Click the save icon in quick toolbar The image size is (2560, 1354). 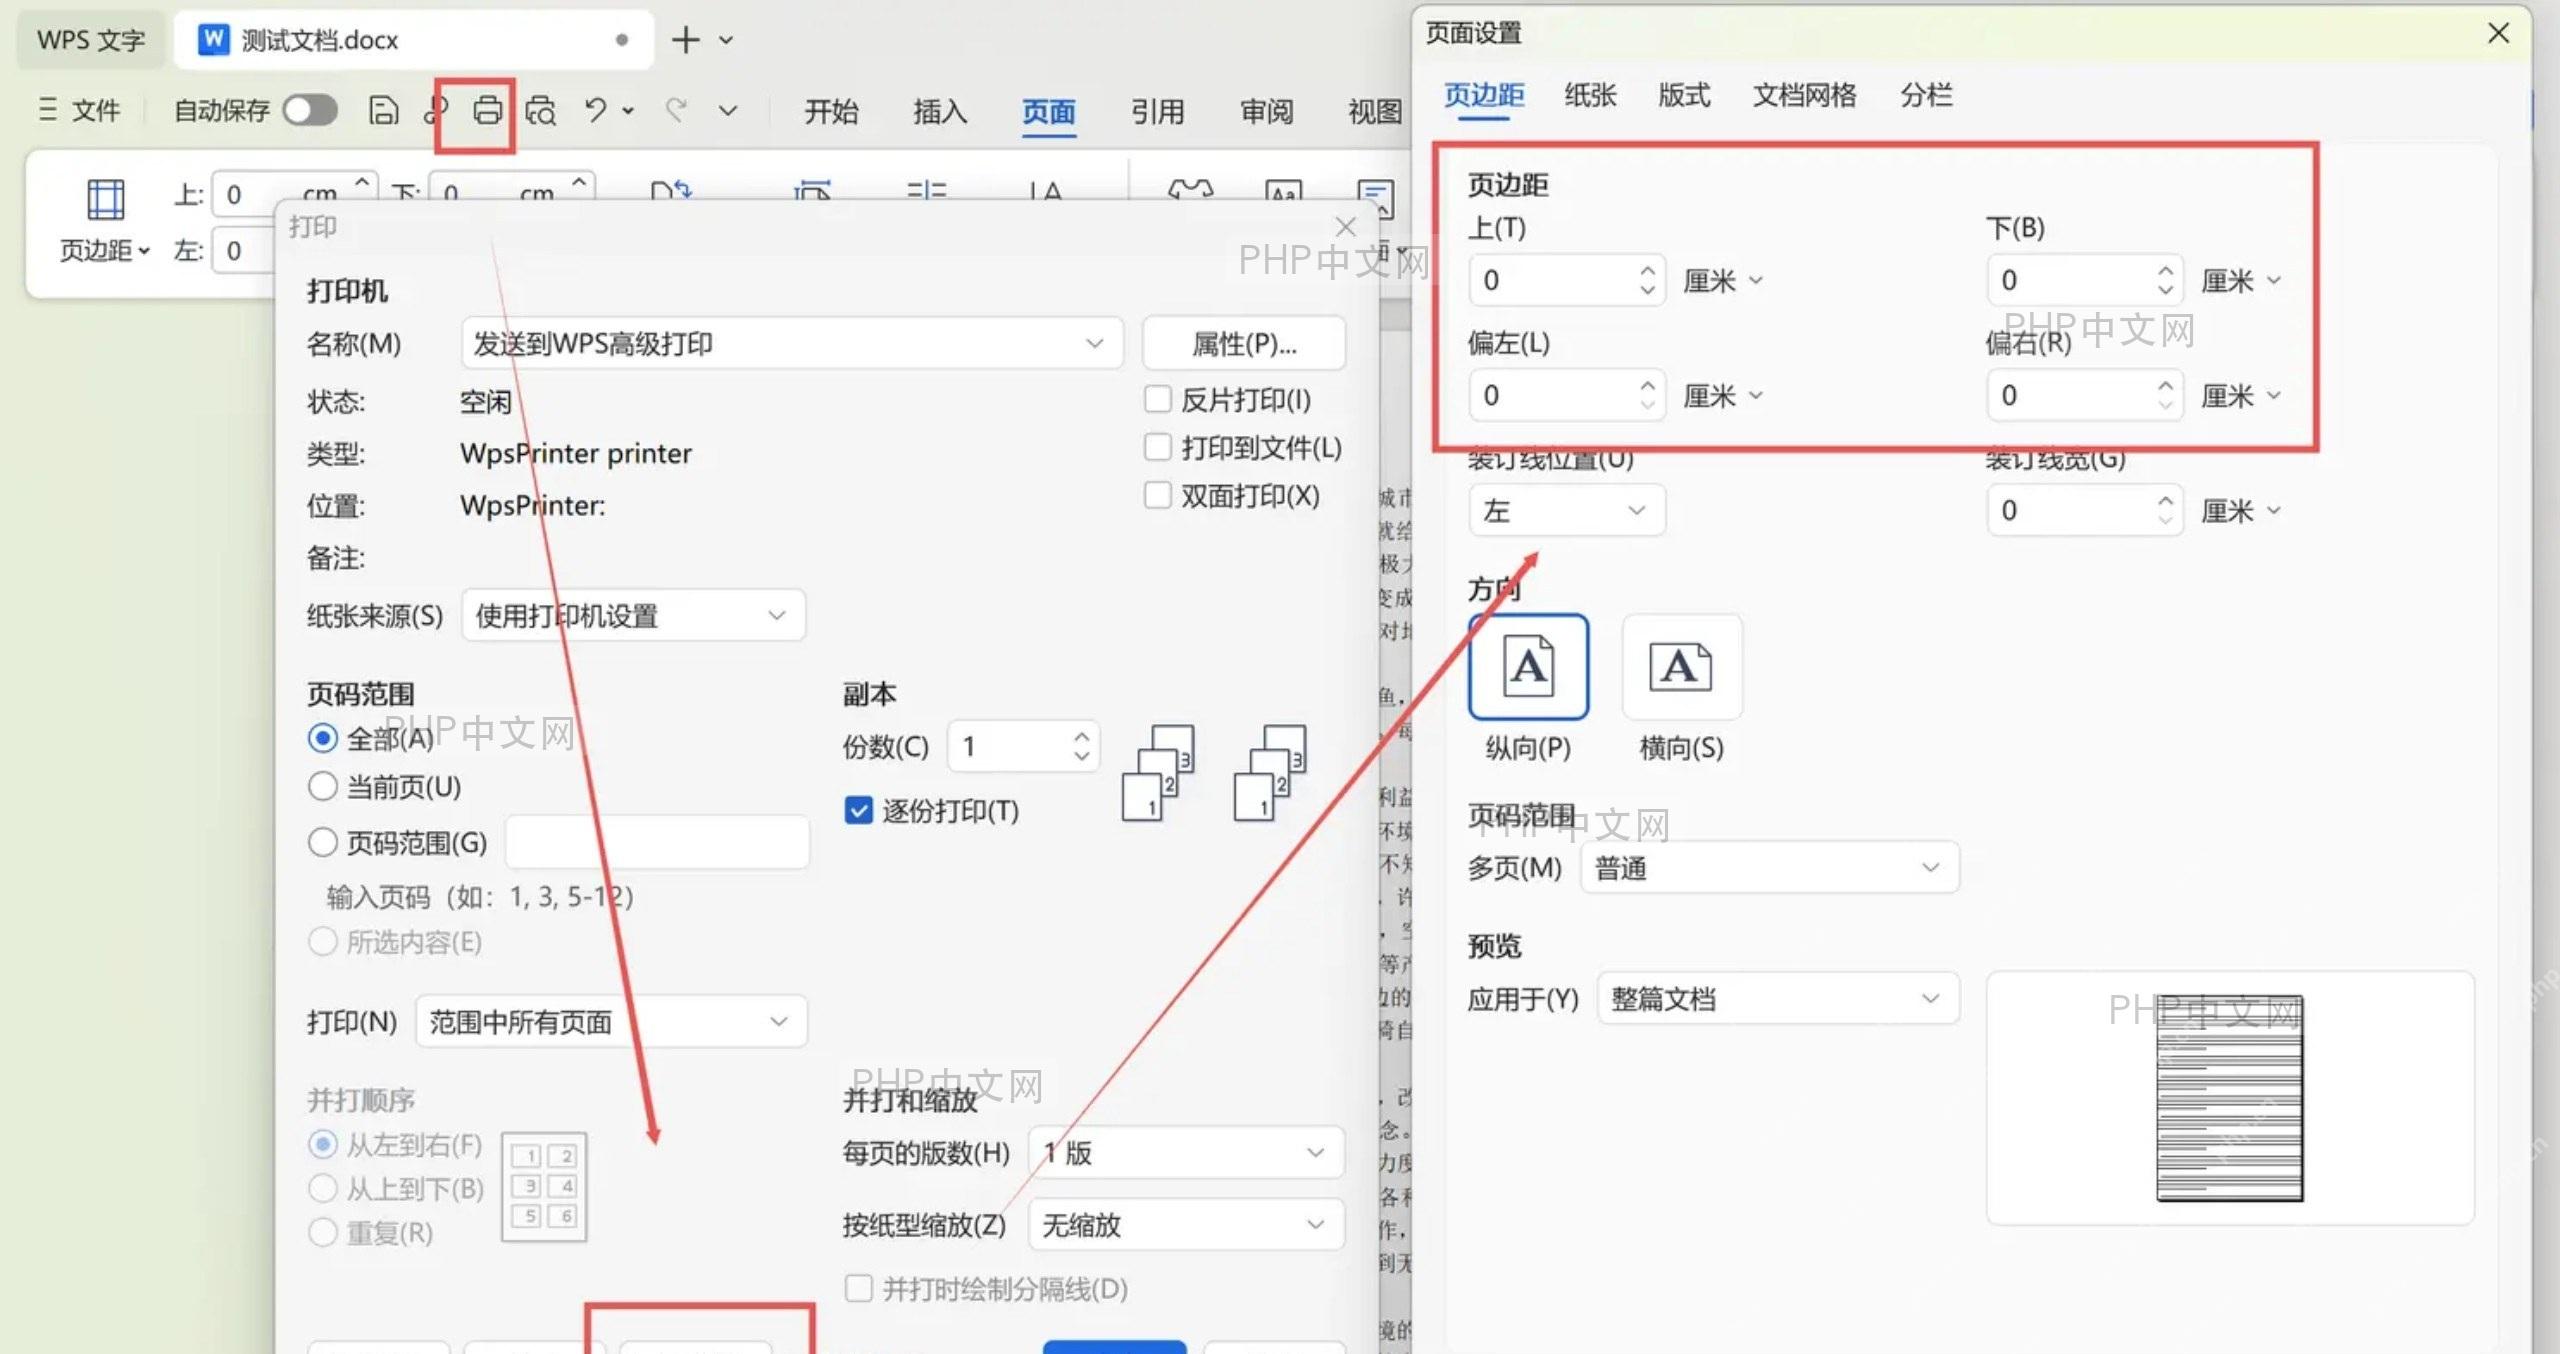pyautogui.click(x=383, y=110)
